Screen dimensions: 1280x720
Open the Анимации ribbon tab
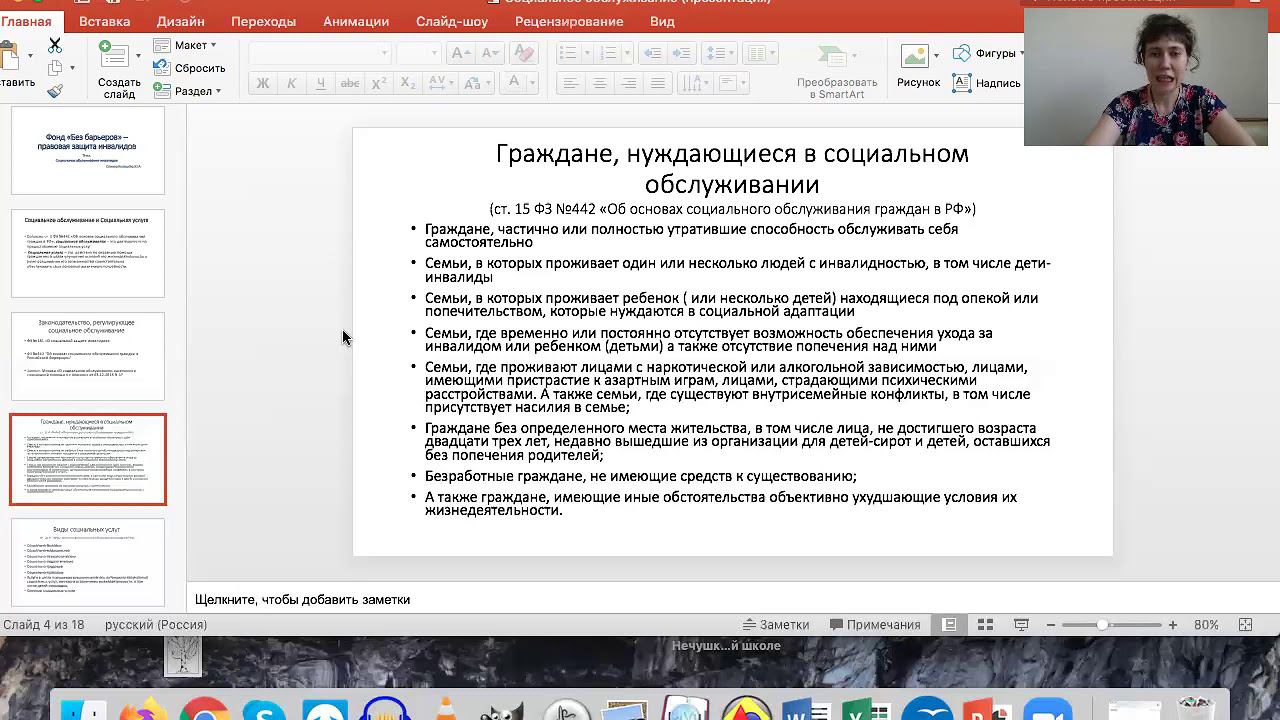click(x=356, y=21)
